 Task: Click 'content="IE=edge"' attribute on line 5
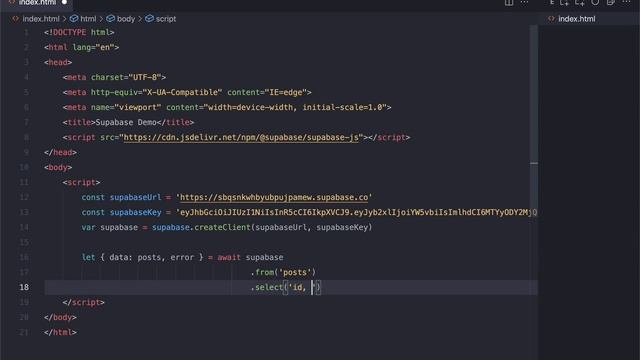267,93
